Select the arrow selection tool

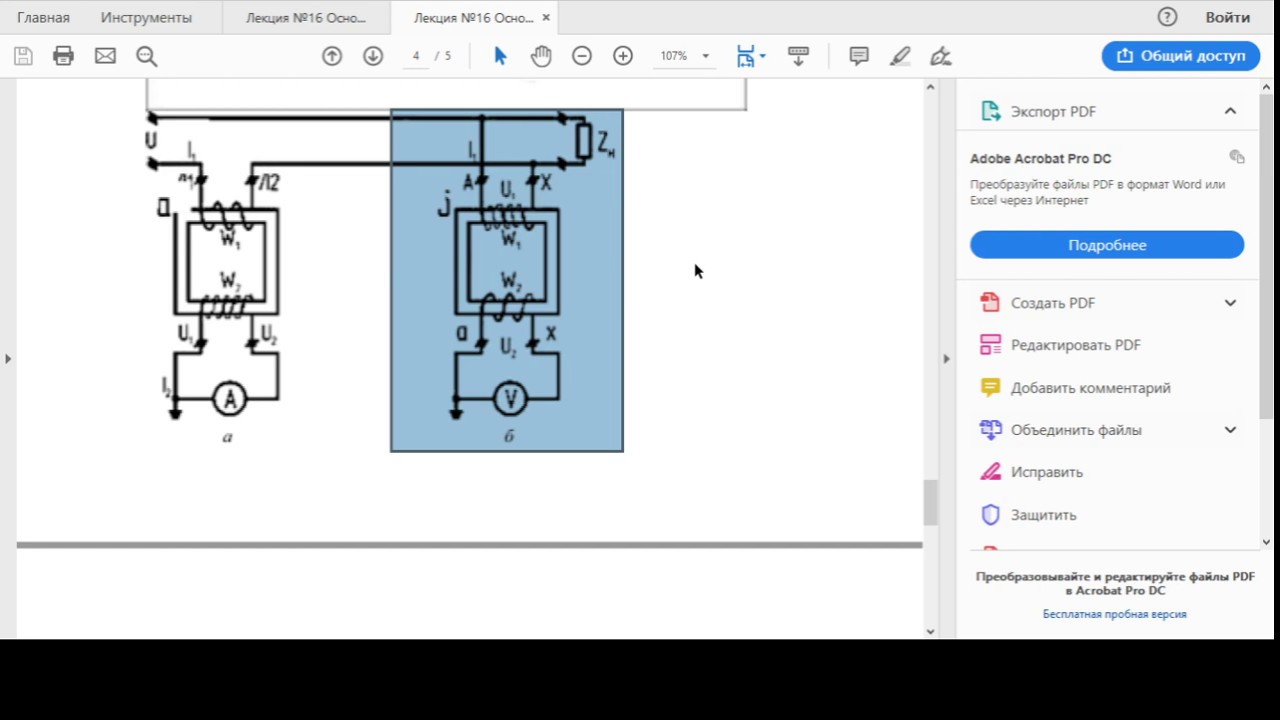[x=500, y=56]
